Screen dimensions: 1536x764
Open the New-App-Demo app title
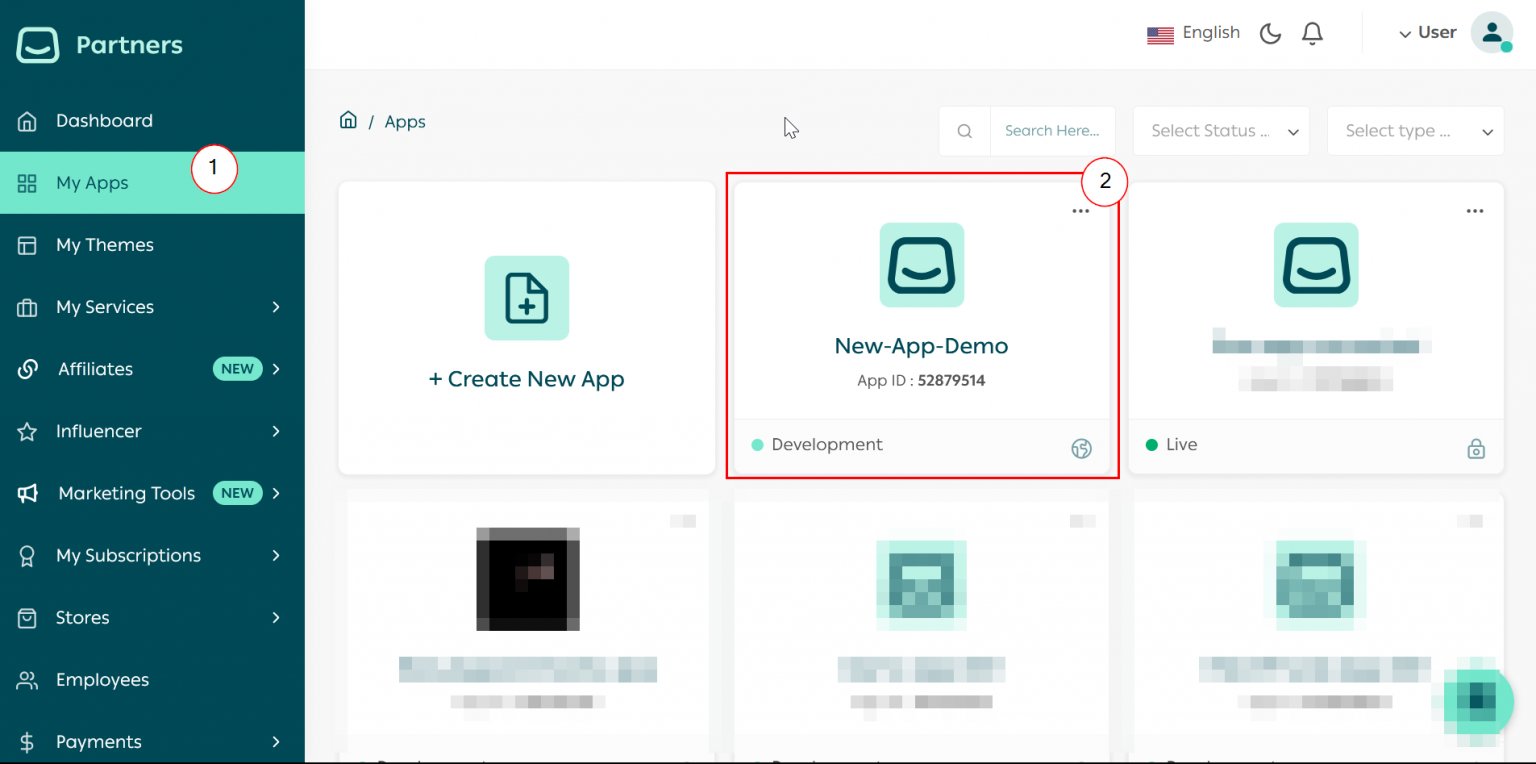click(x=921, y=346)
